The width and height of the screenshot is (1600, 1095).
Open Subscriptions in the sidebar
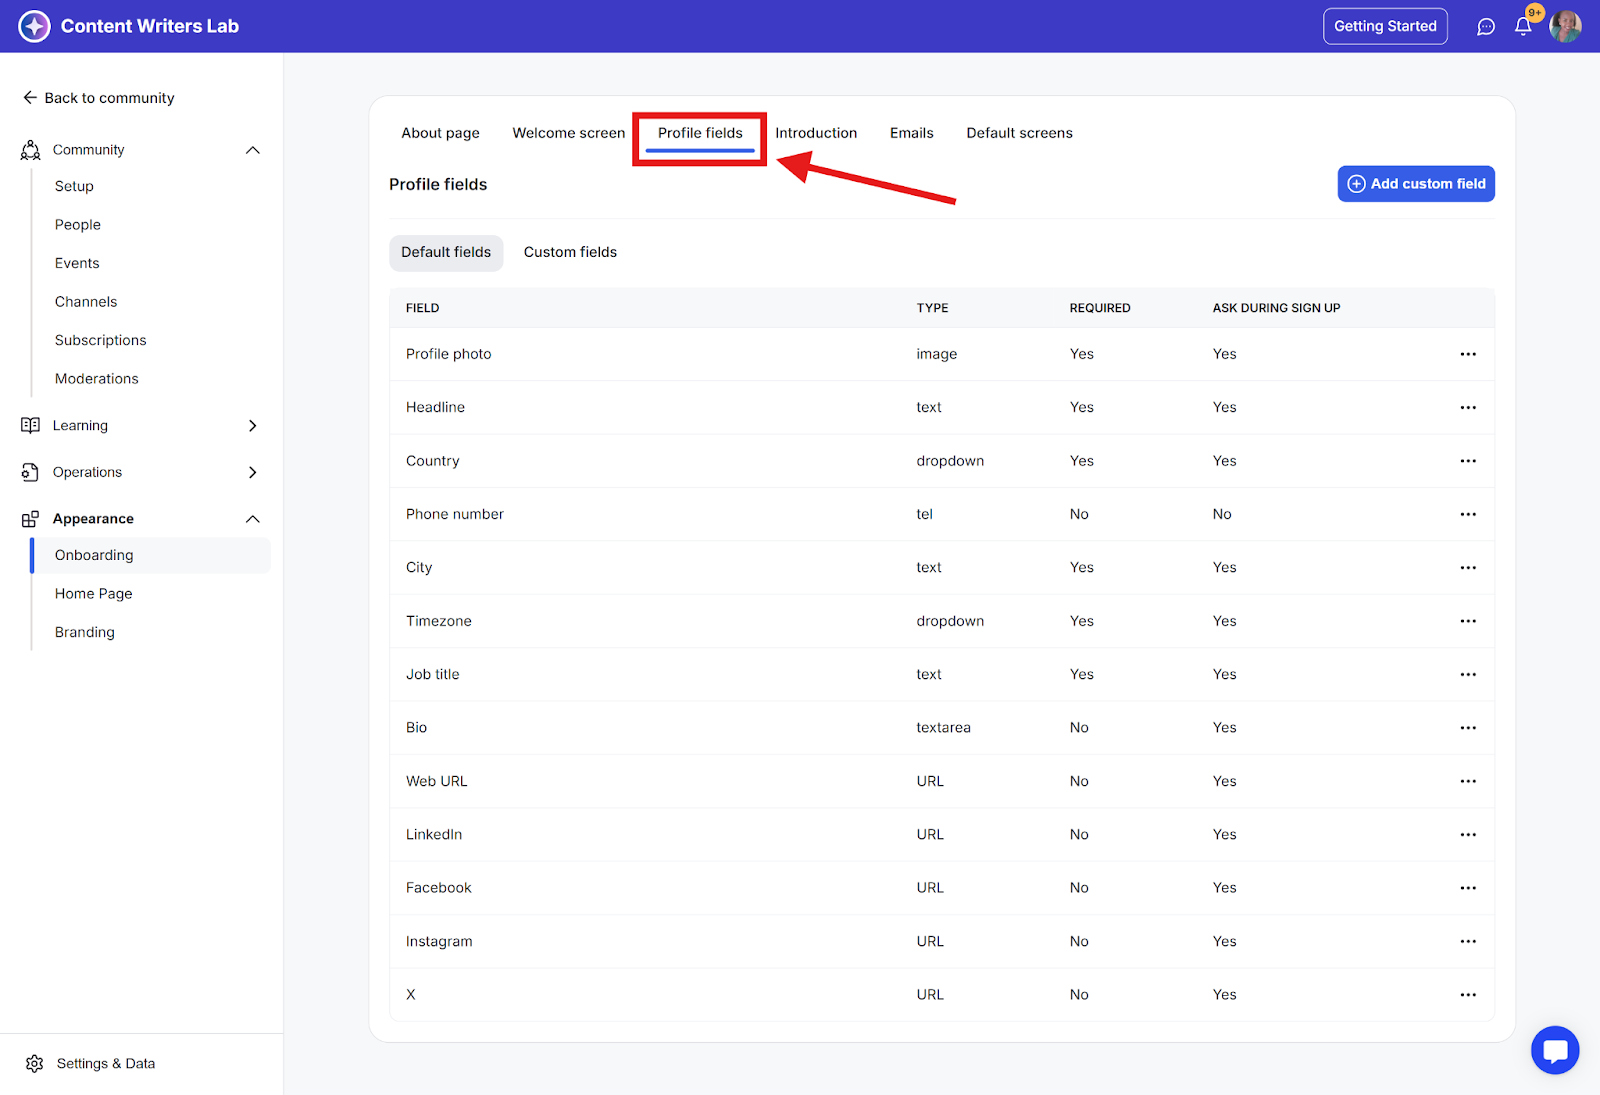[x=101, y=341]
